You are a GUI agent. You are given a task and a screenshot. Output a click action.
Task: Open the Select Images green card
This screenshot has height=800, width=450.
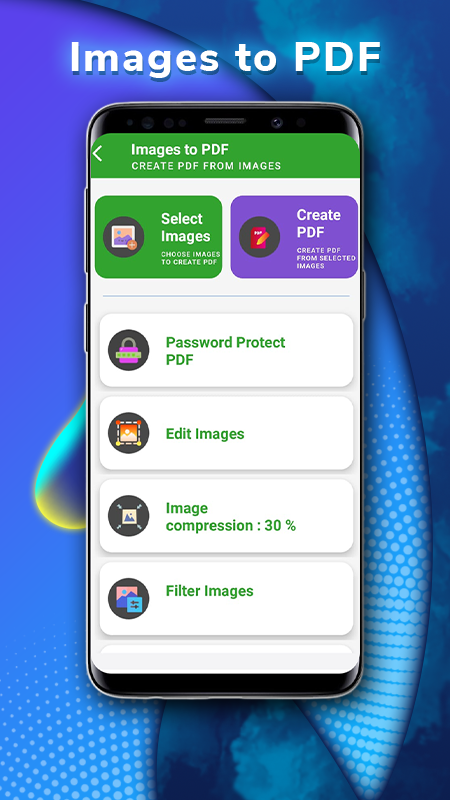click(159, 237)
